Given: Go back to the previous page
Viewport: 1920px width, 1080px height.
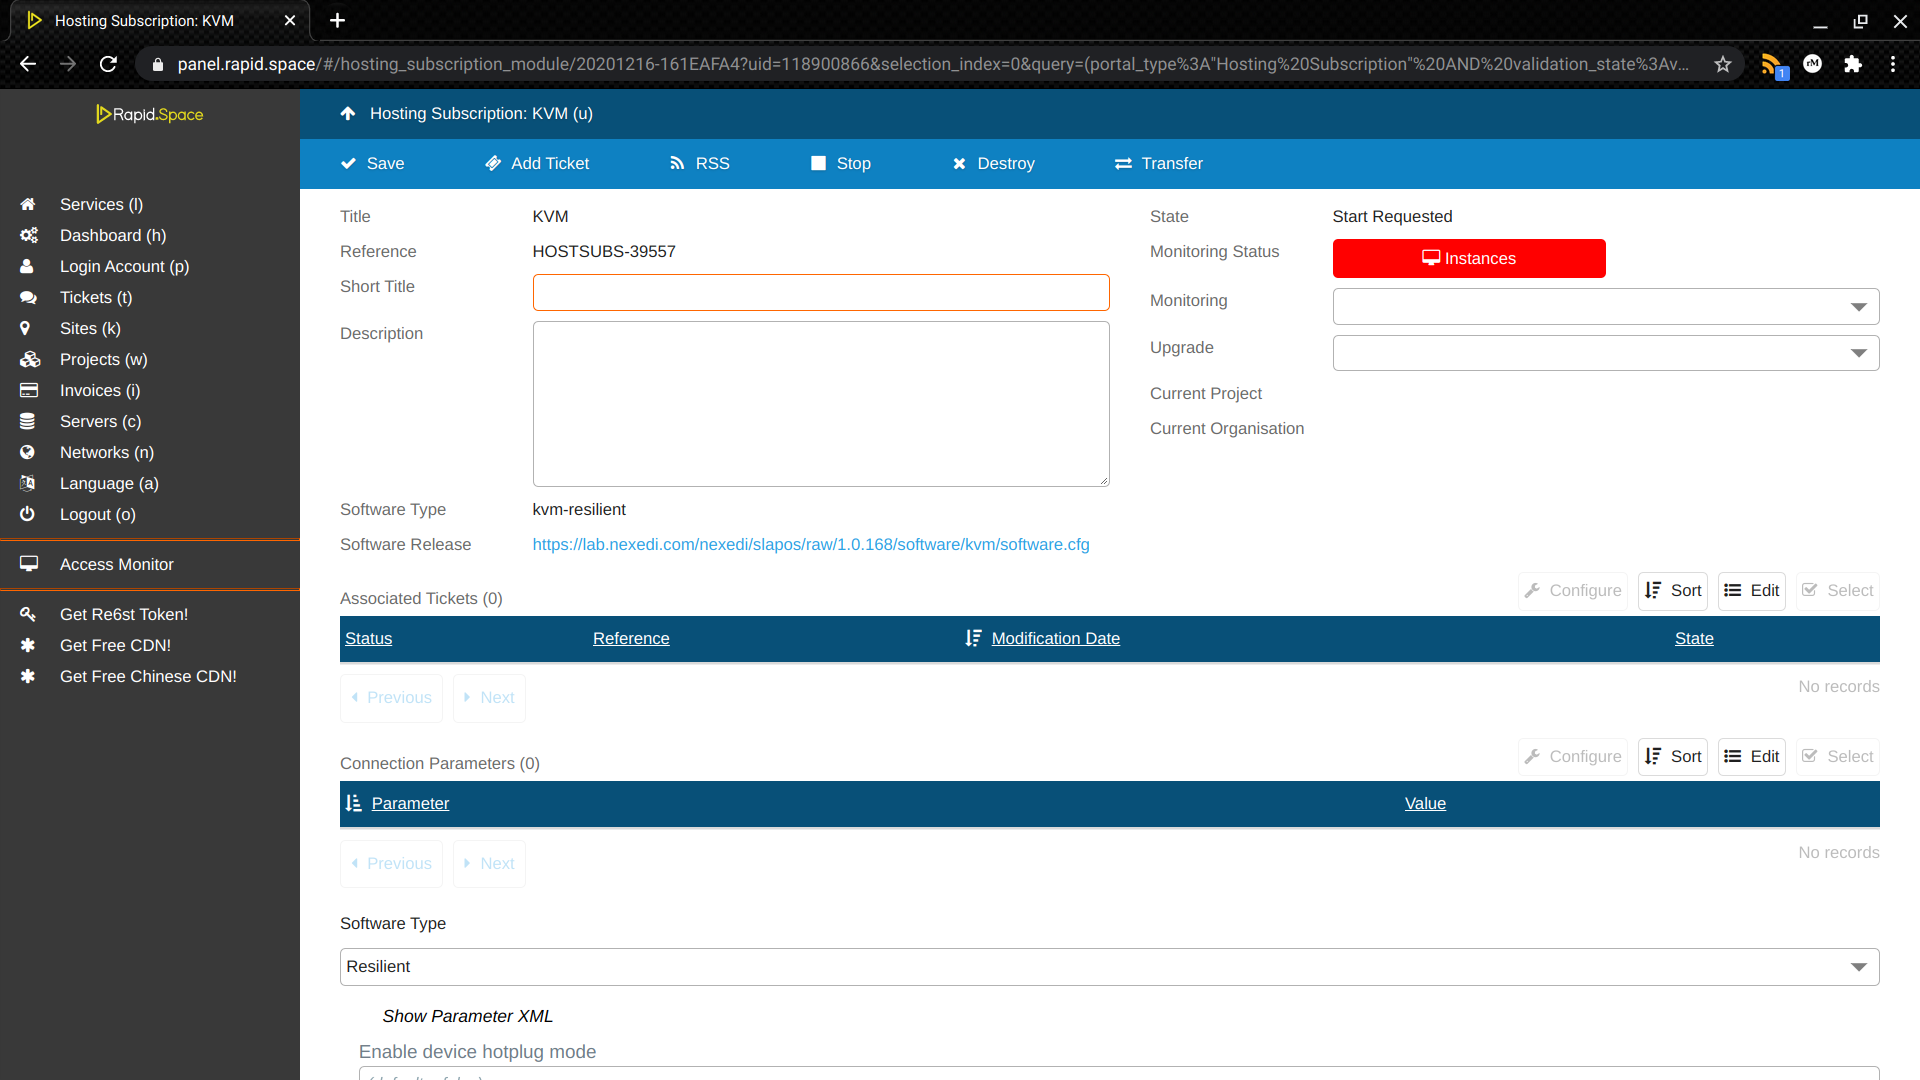Looking at the screenshot, I should 28,64.
